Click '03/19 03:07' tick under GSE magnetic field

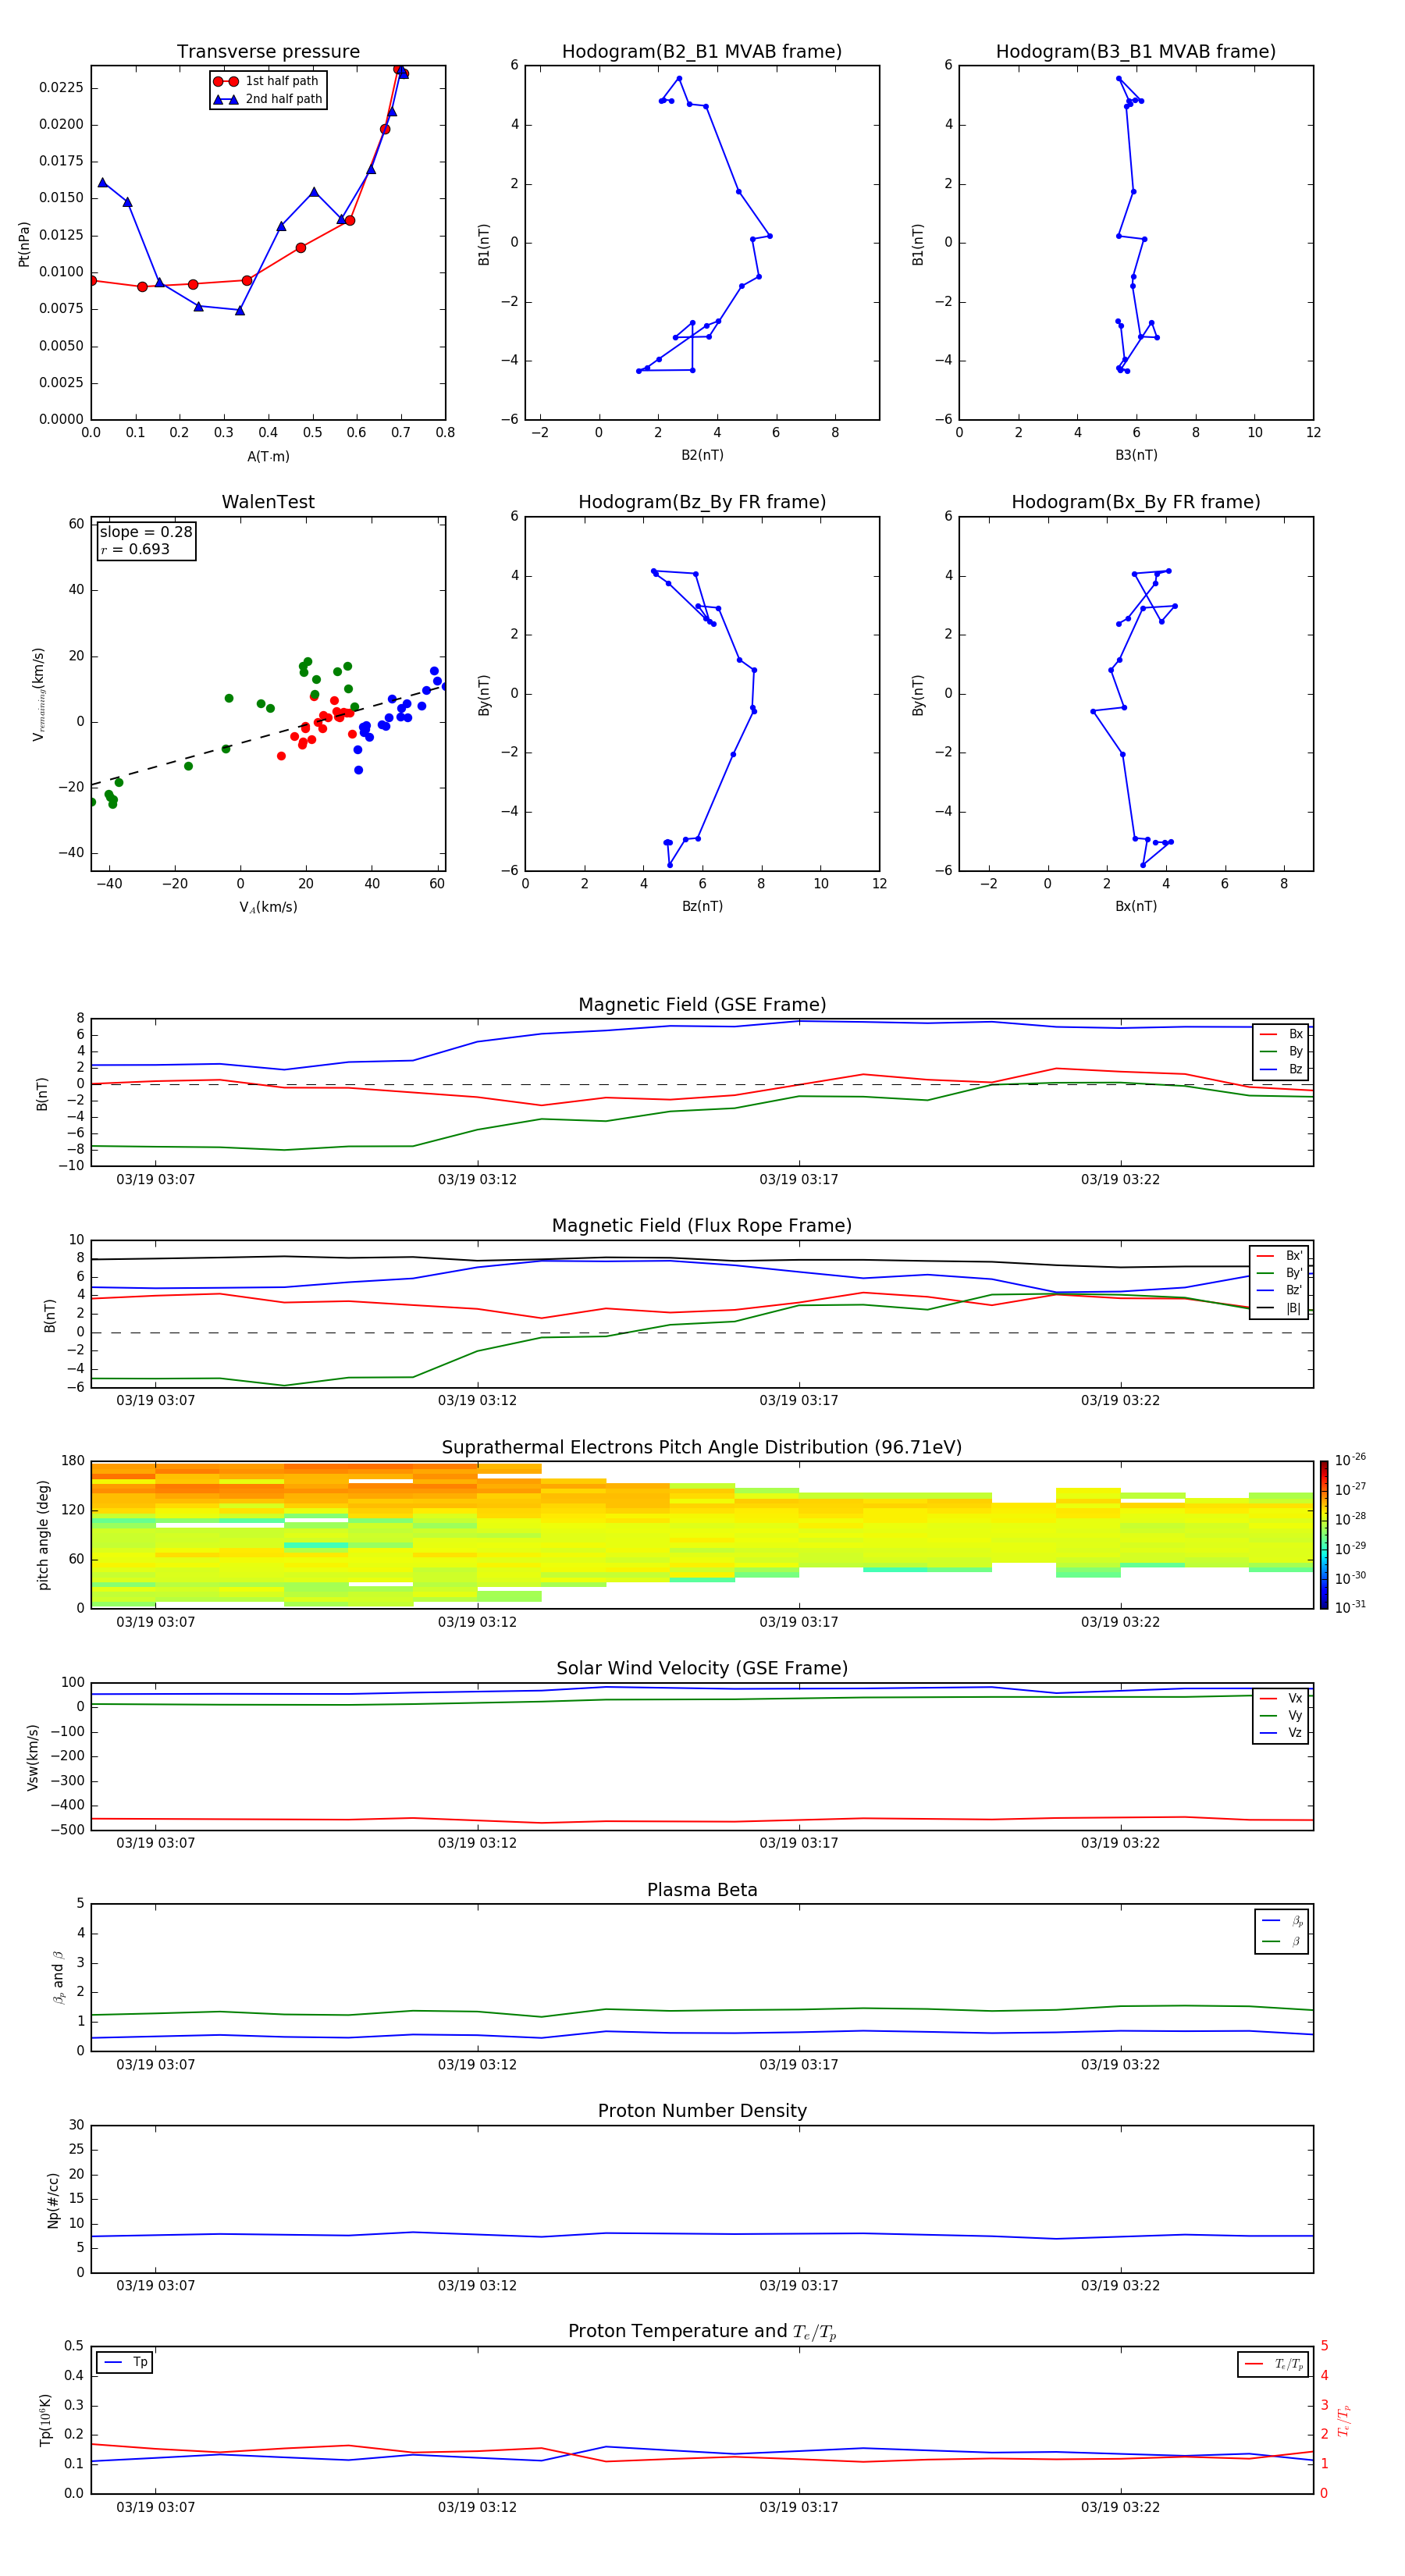click(156, 1180)
